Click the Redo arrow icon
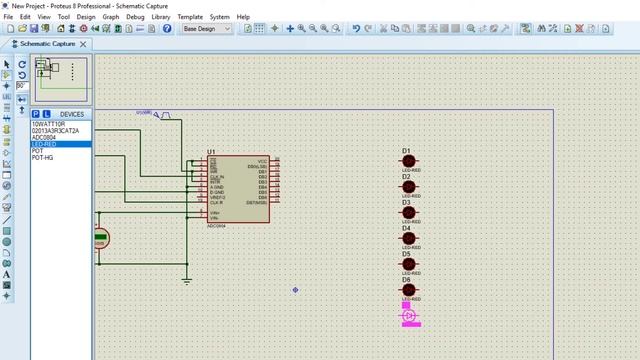Image resolution: width=640 pixels, height=360 pixels. click(x=368, y=29)
